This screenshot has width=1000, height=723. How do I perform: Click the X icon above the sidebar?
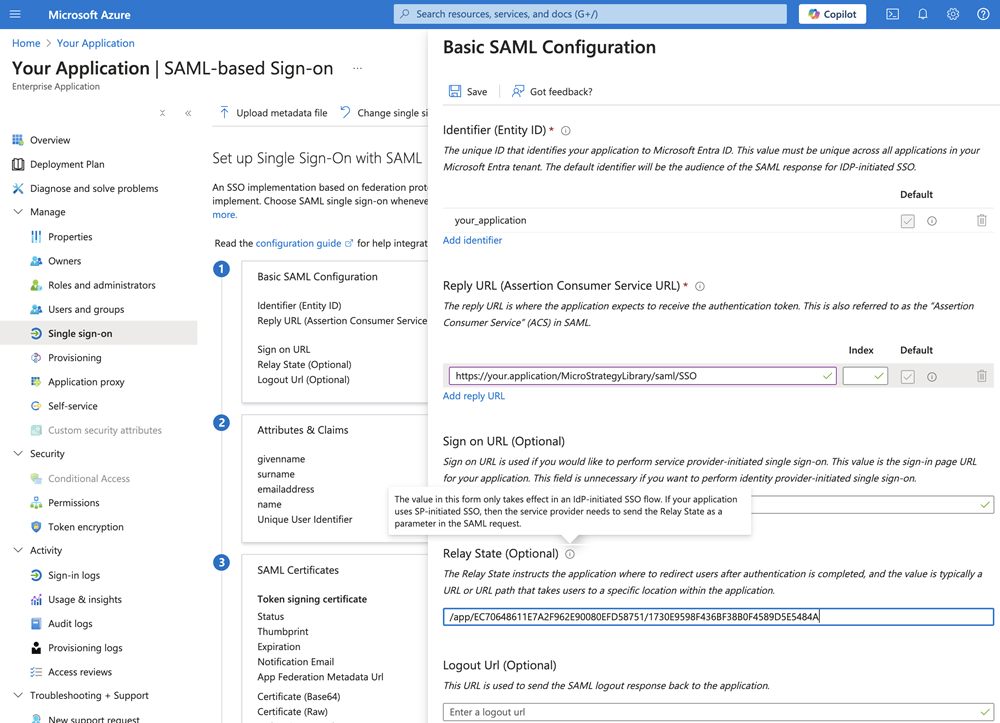tap(163, 113)
